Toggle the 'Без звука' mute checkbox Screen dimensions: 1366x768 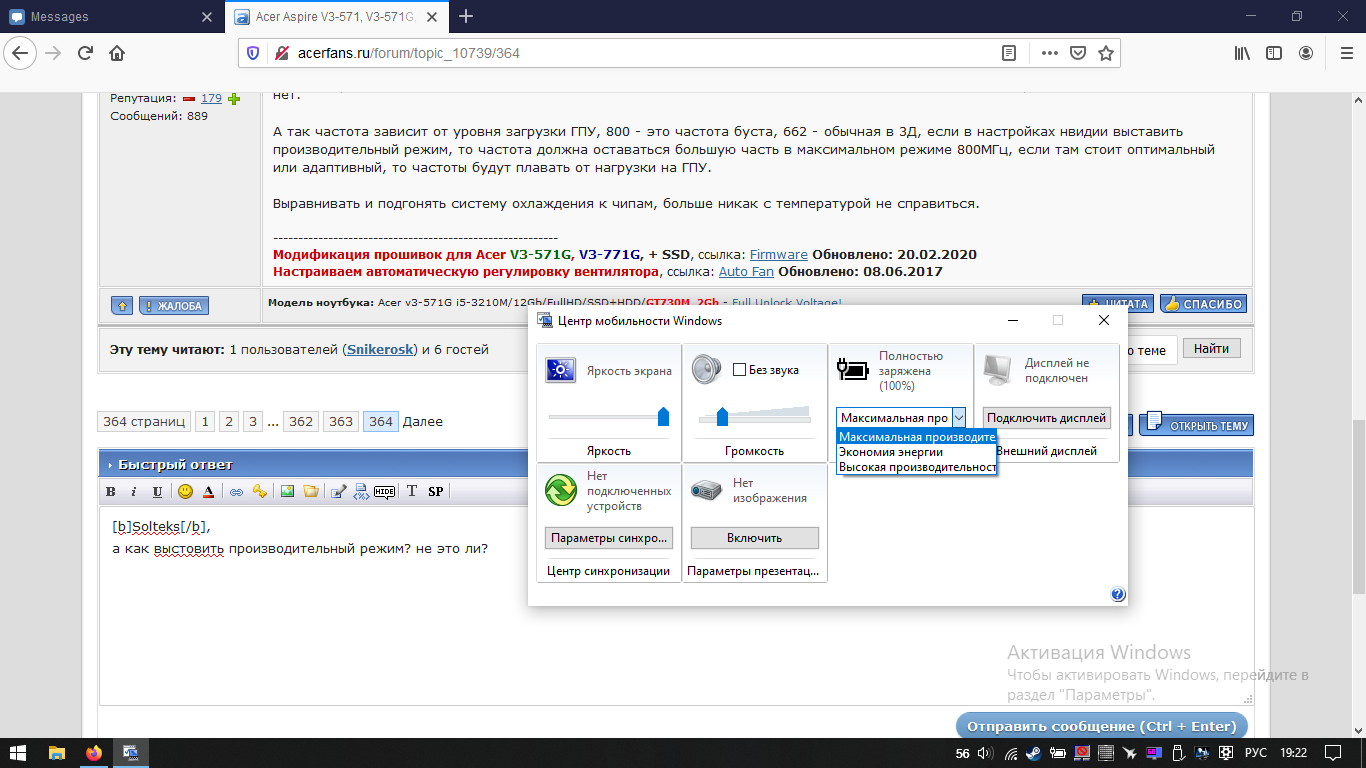point(740,370)
